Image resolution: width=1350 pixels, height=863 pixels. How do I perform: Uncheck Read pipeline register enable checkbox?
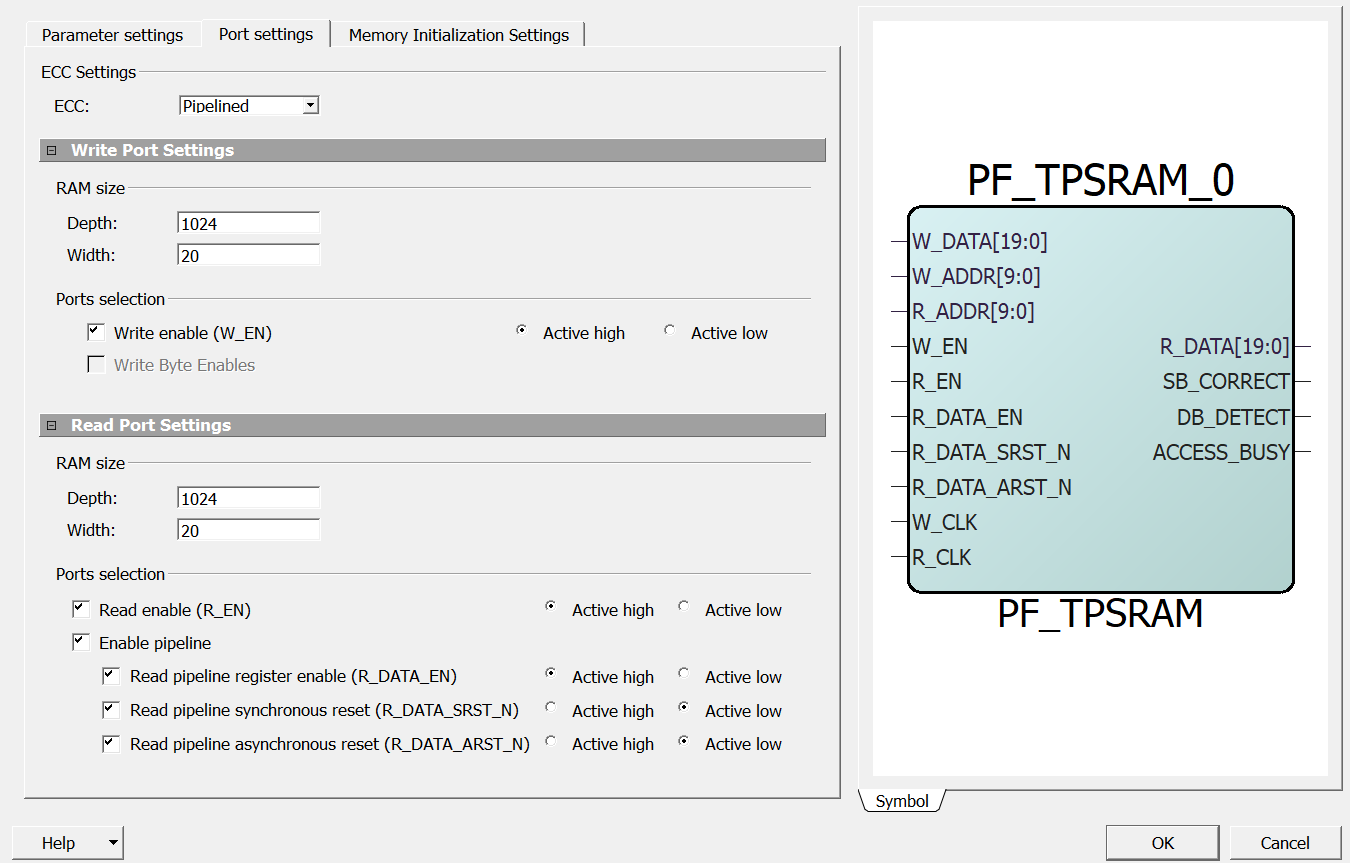pyautogui.click(x=111, y=676)
